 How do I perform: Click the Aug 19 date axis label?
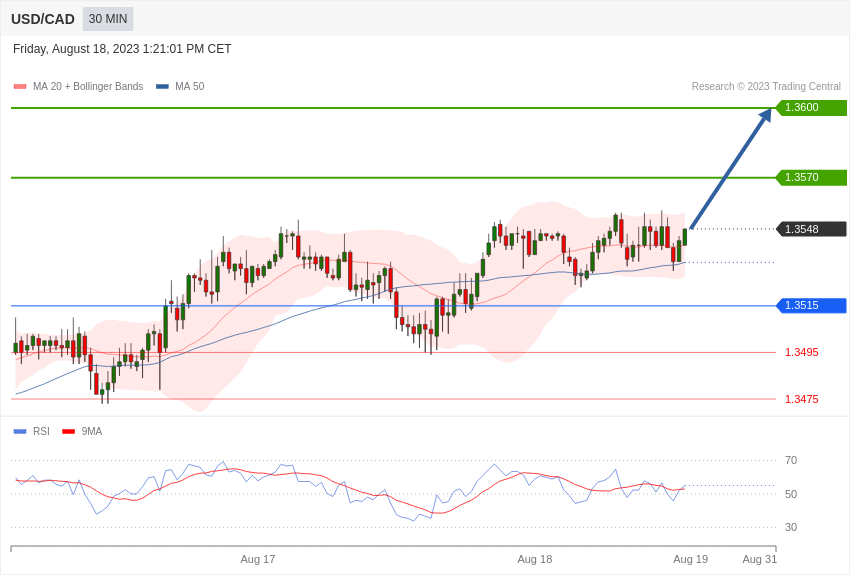click(690, 559)
